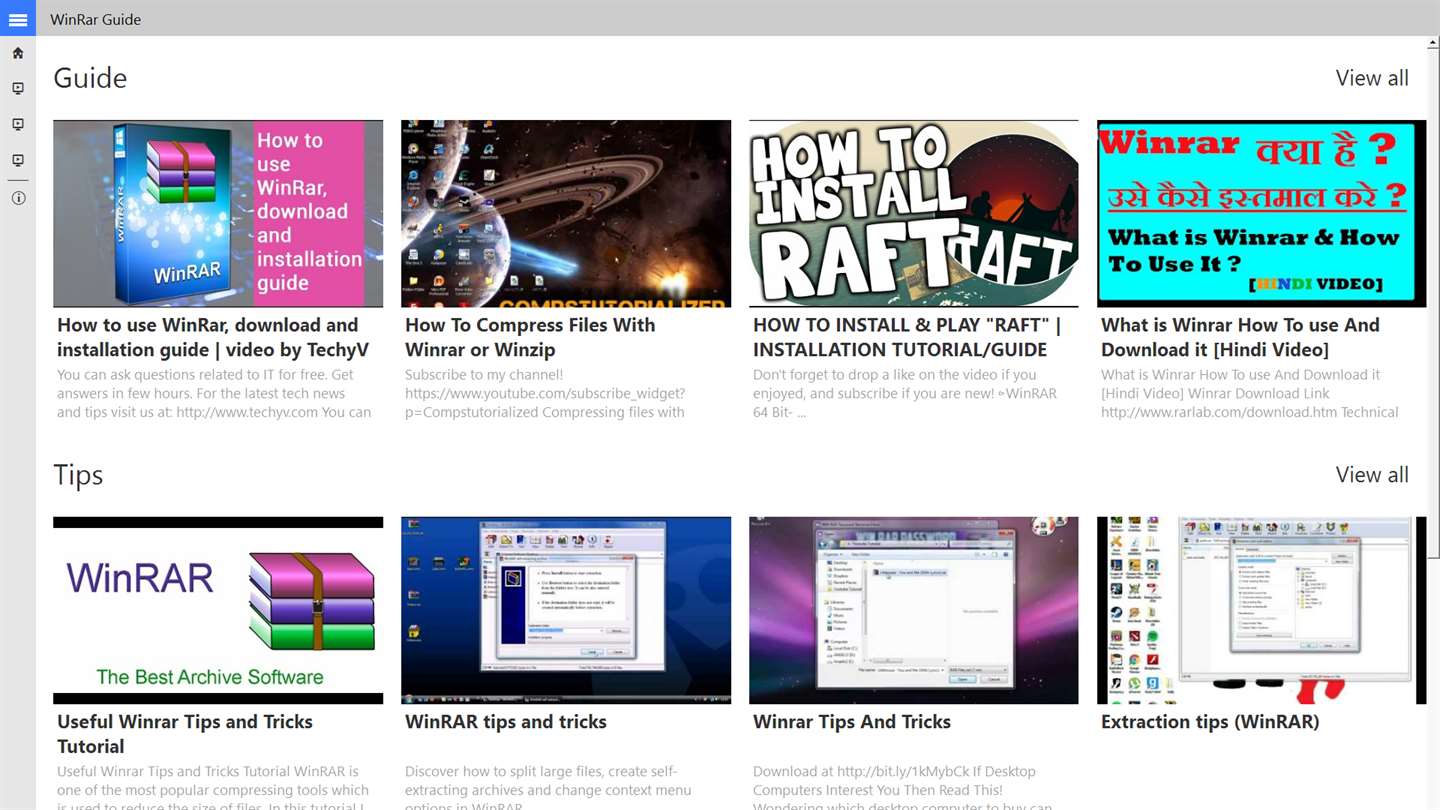Click the 'Guide' section heading

(x=90, y=78)
